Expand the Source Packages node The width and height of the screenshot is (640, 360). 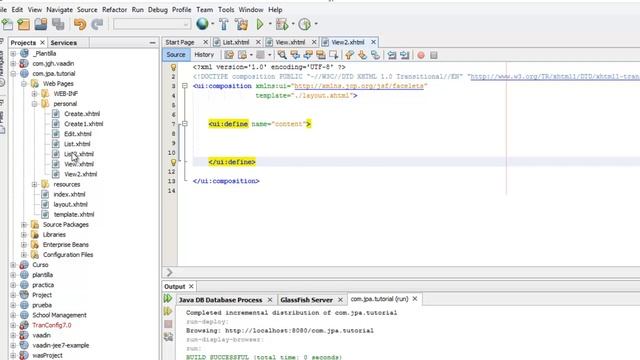click(24, 224)
